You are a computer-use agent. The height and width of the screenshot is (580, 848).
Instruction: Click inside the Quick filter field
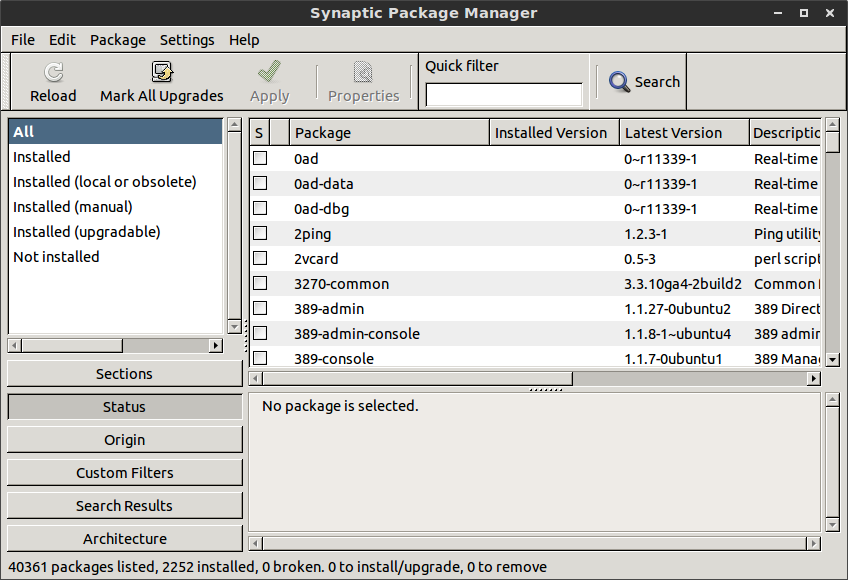(x=504, y=95)
